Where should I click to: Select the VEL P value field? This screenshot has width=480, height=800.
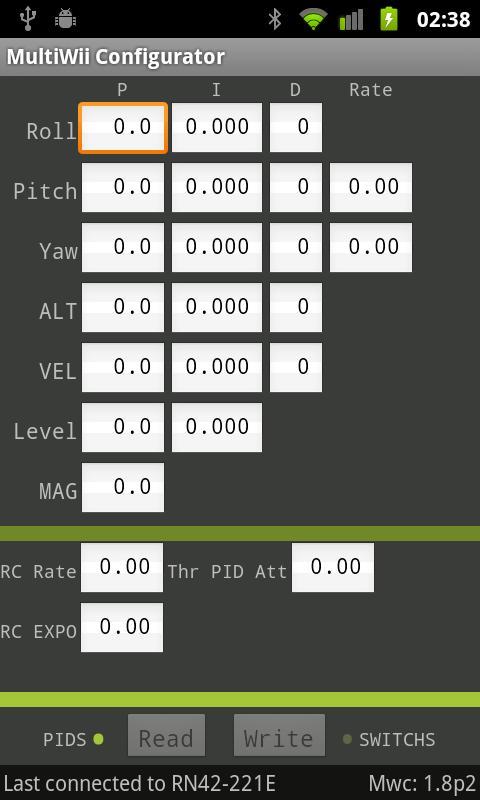(123, 367)
